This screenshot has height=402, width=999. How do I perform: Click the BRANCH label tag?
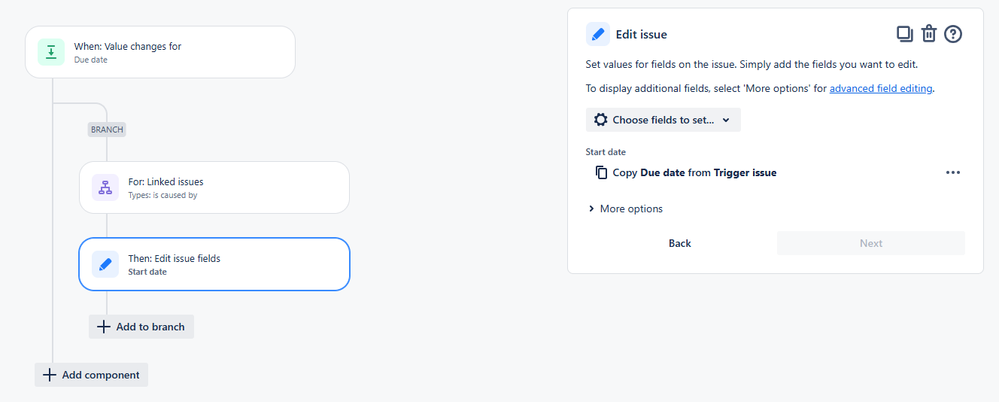tap(107, 129)
